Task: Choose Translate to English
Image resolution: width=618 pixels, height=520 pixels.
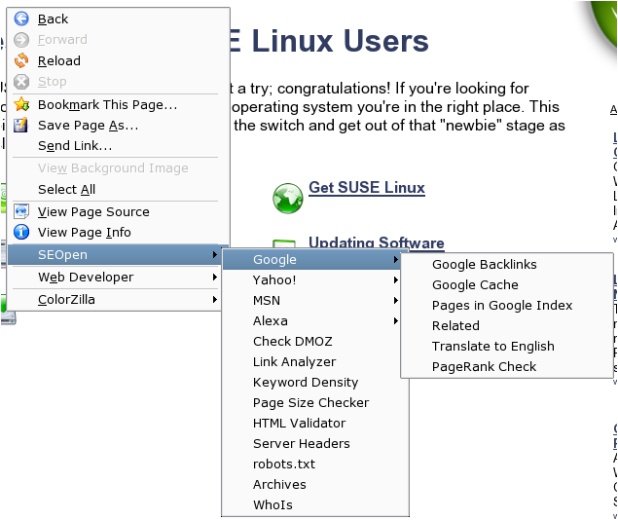Action: pyautogui.click(x=492, y=346)
